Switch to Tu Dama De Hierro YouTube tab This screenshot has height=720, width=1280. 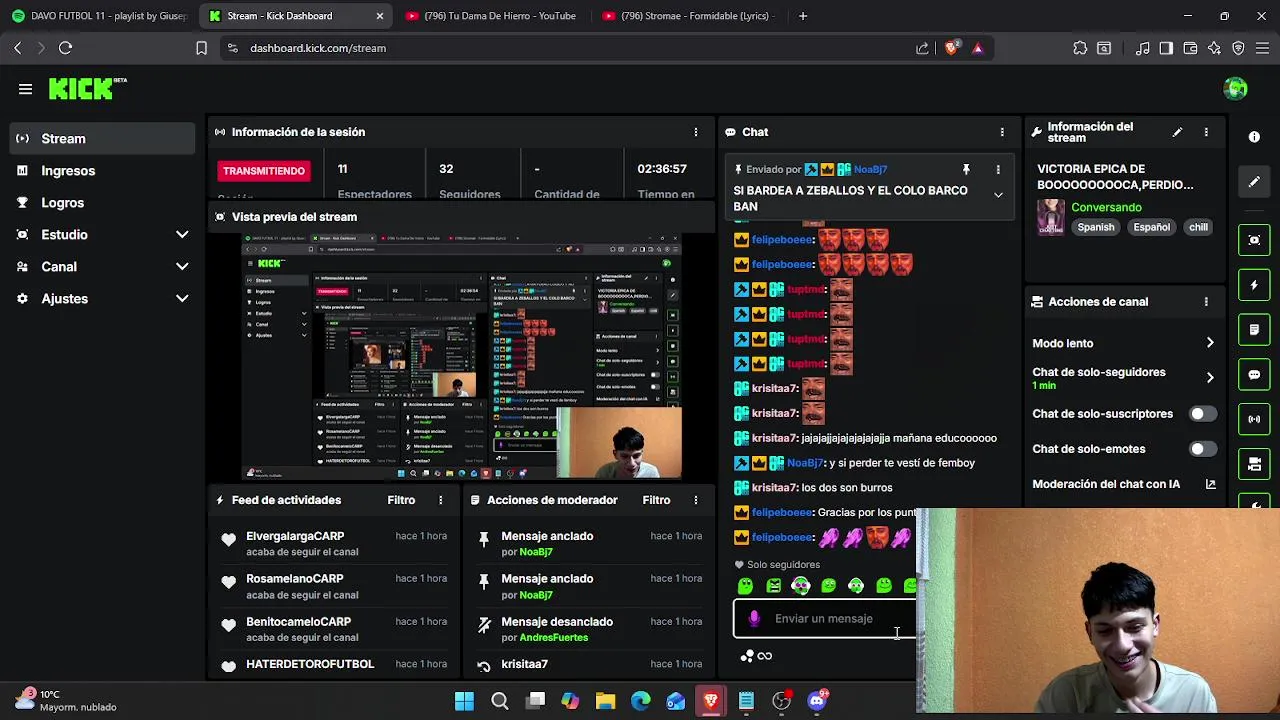pos(492,16)
